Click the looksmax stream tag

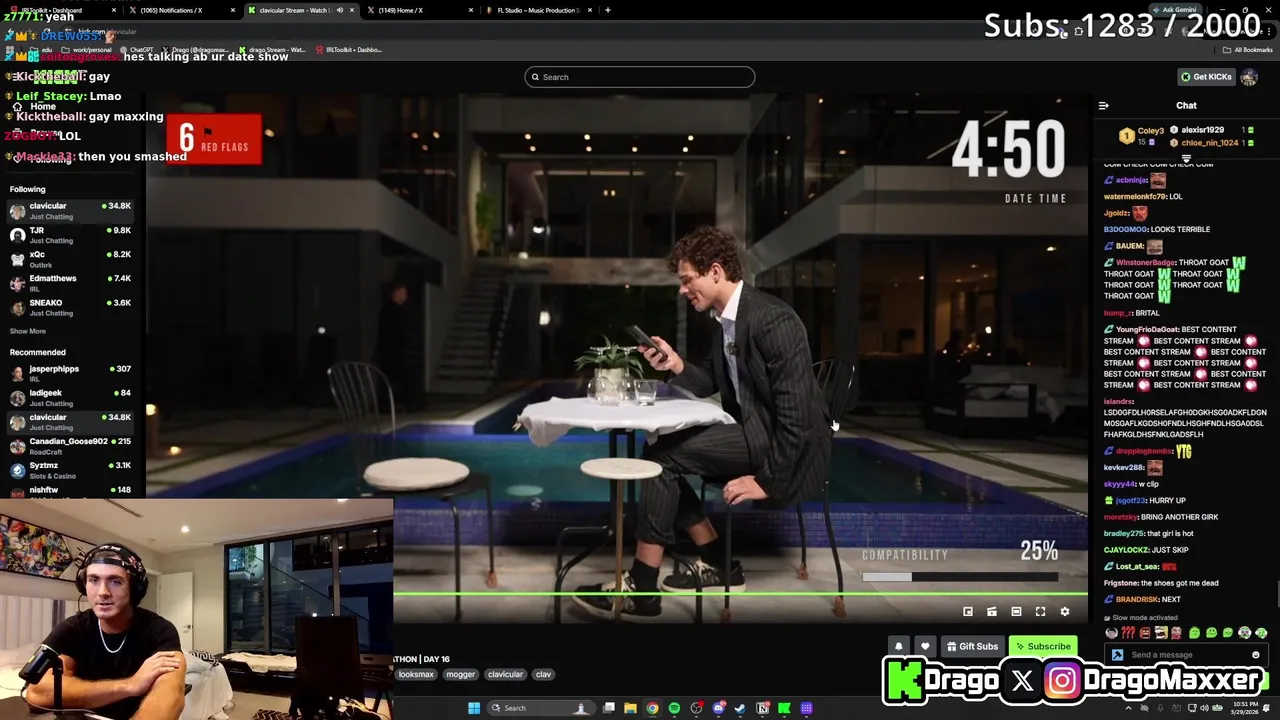pyautogui.click(x=416, y=674)
